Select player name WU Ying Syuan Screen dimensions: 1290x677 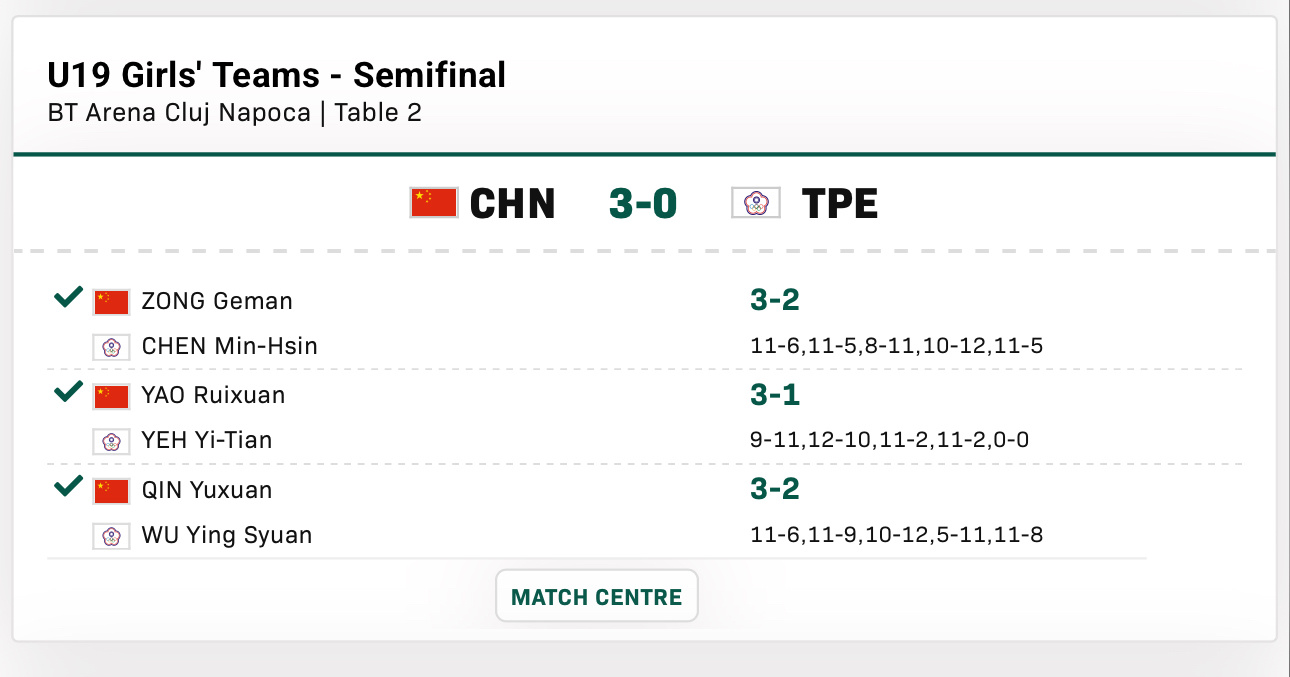pos(227,536)
